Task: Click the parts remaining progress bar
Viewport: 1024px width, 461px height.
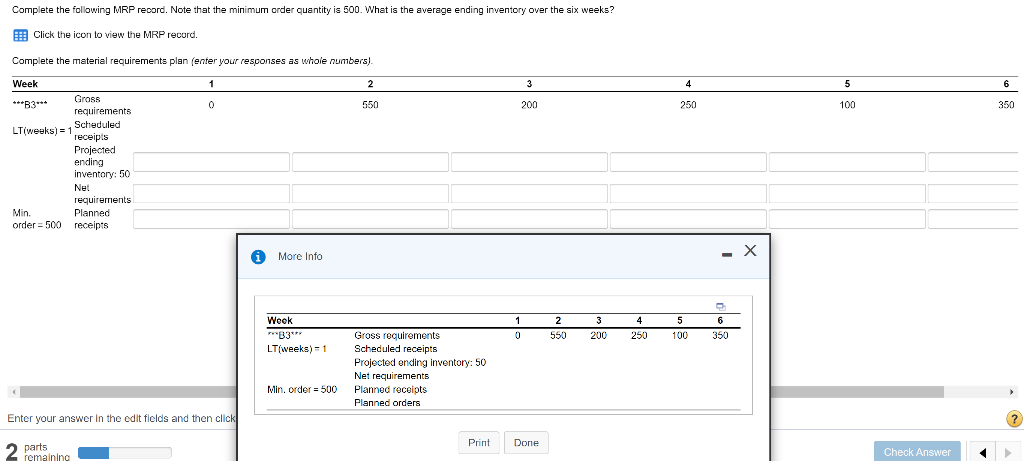Action: pyautogui.click(x=125, y=453)
